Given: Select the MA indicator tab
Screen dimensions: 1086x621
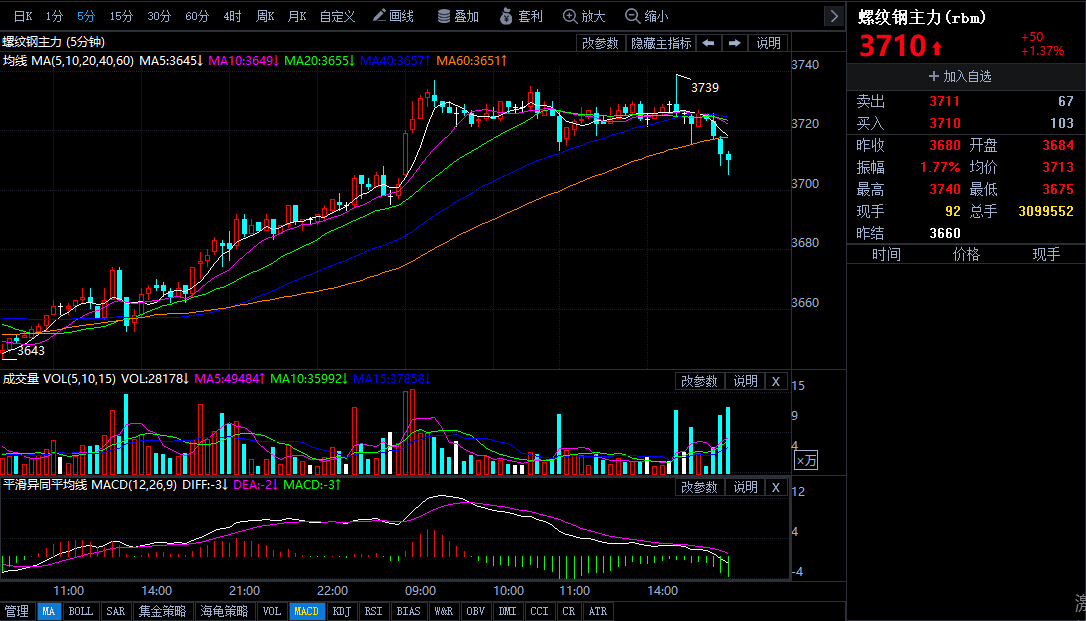Looking at the screenshot, I should [48, 611].
